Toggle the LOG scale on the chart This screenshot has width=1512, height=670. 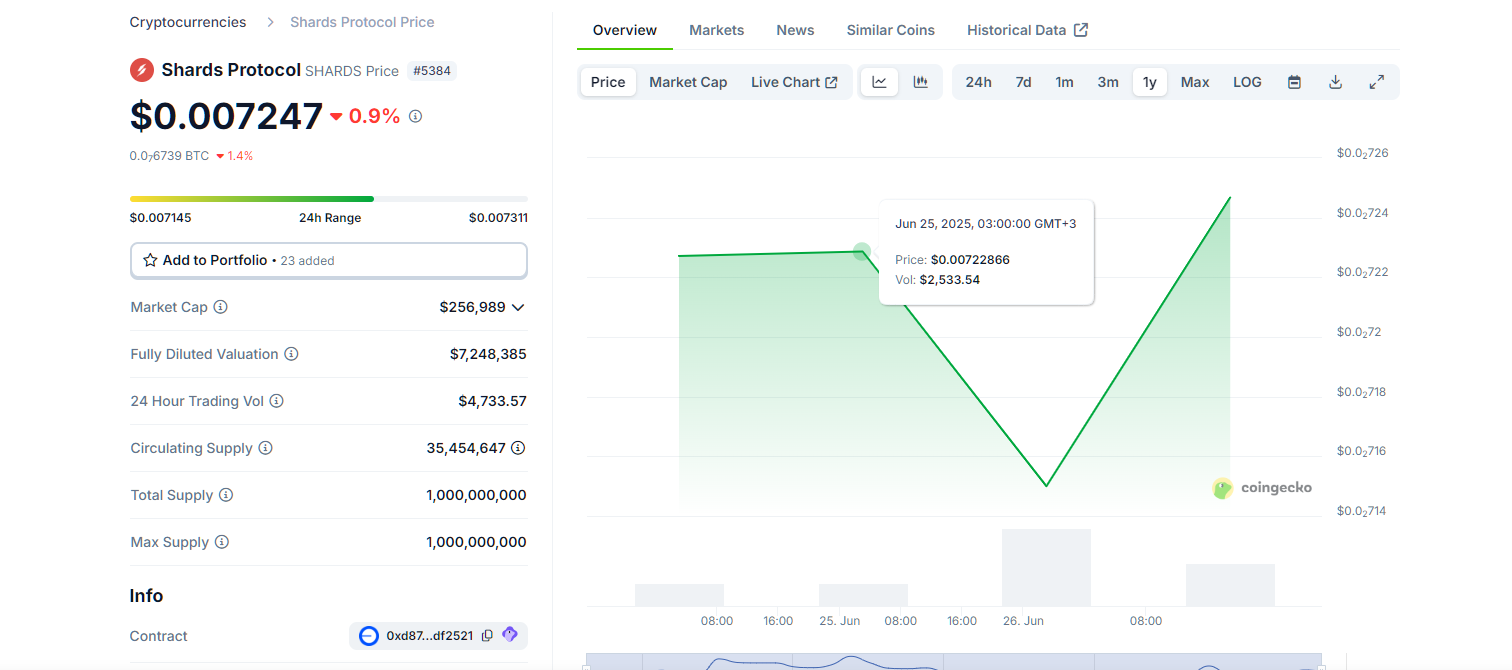tap(1247, 82)
